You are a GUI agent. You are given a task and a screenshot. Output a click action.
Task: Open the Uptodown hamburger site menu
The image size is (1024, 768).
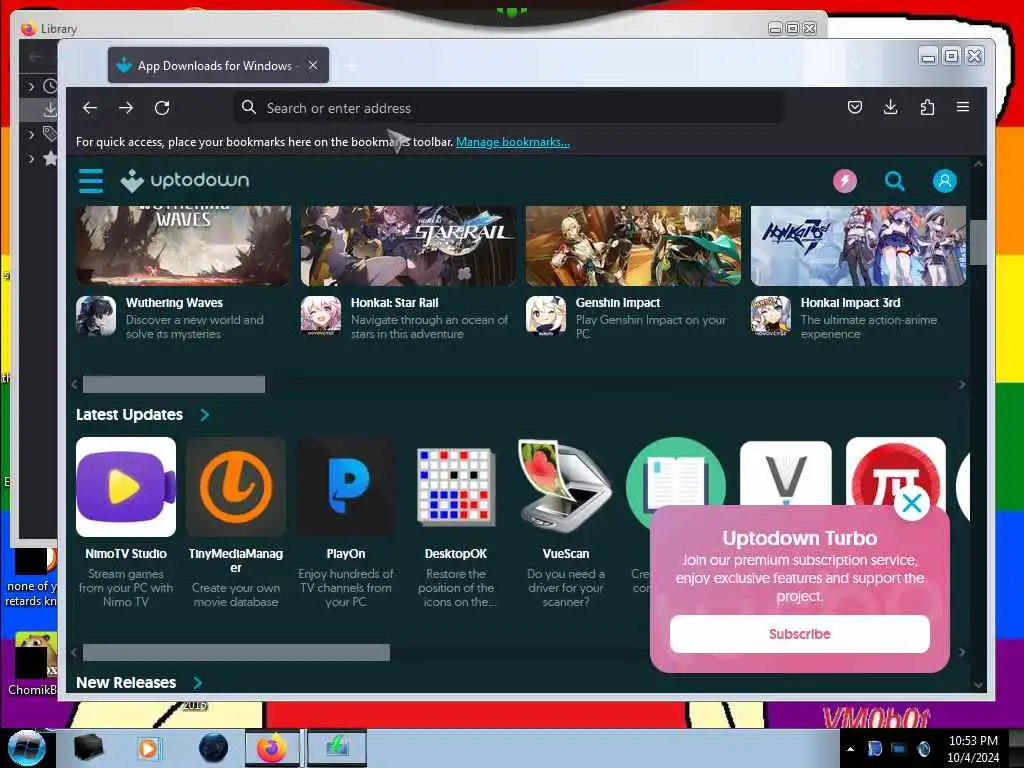pyautogui.click(x=91, y=181)
